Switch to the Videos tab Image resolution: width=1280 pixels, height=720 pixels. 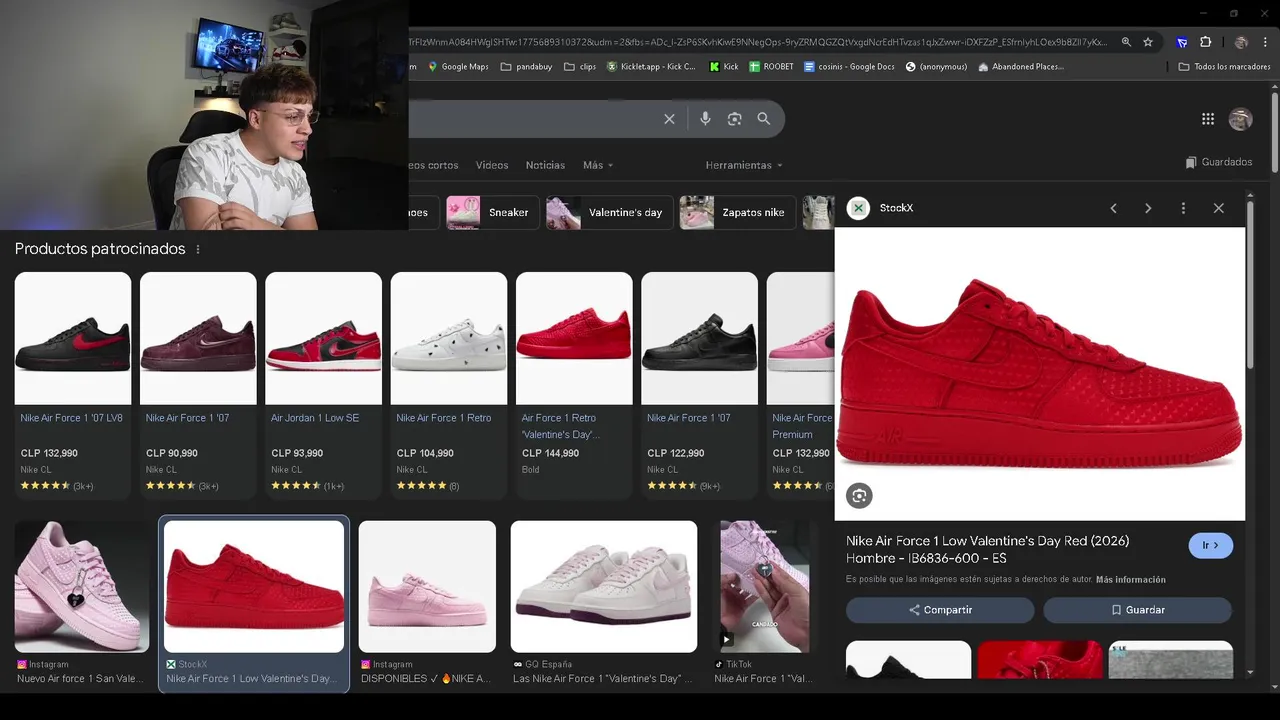point(492,165)
